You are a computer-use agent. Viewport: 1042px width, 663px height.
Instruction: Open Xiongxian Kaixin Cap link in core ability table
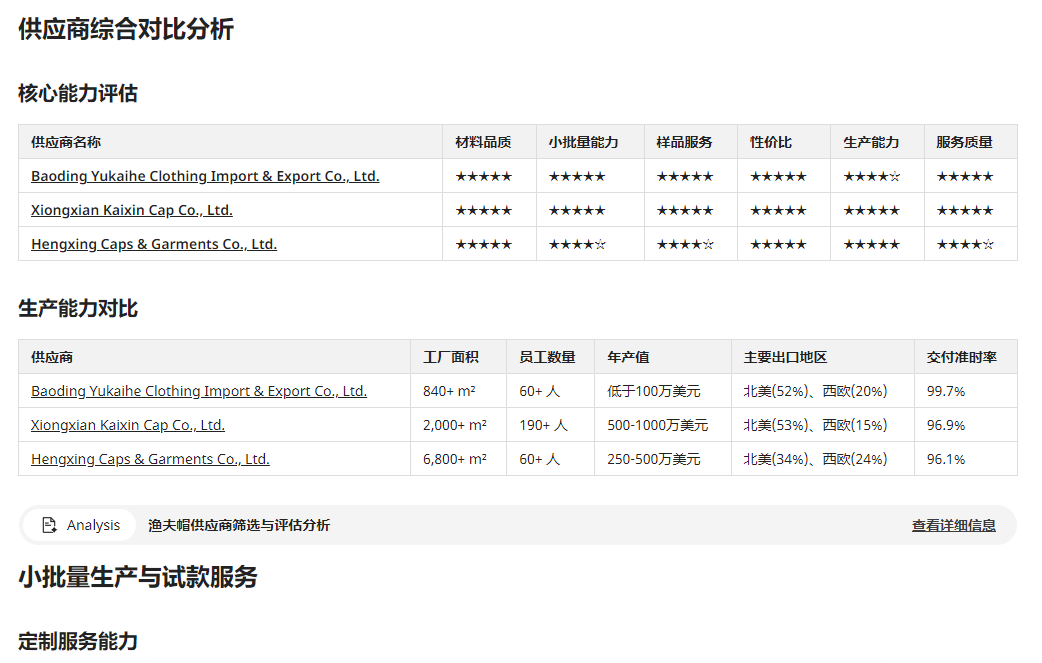click(x=132, y=210)
